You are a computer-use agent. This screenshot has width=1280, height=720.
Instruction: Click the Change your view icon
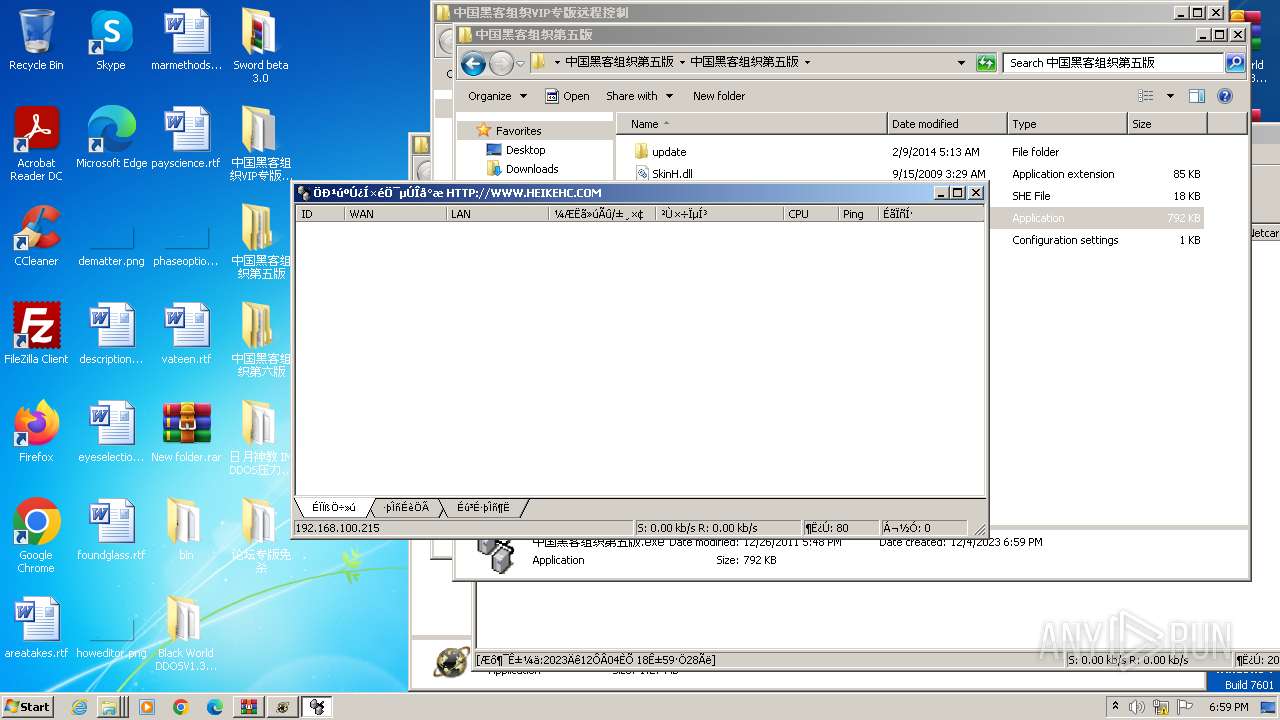click(x=1146, y=96)
